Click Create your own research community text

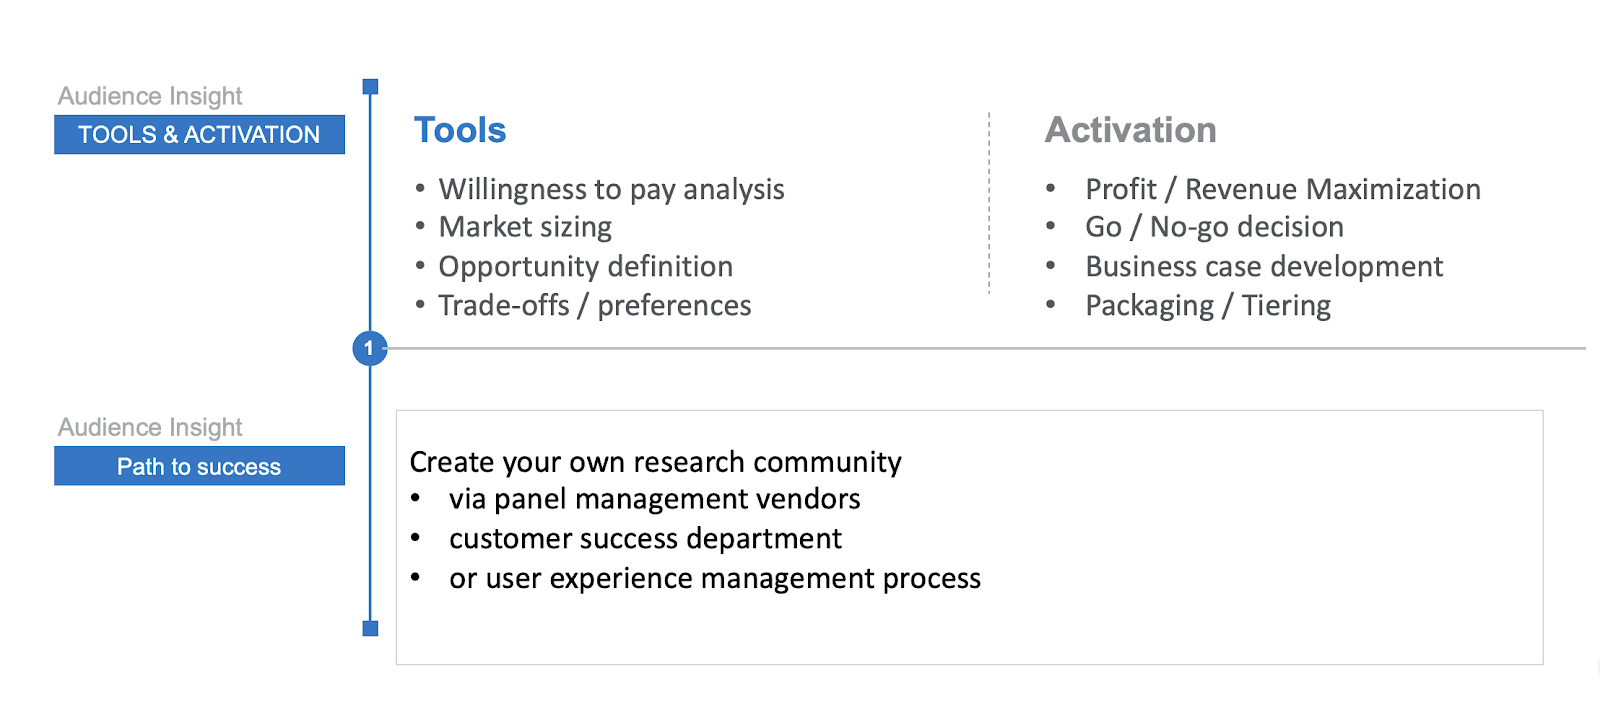655,462
